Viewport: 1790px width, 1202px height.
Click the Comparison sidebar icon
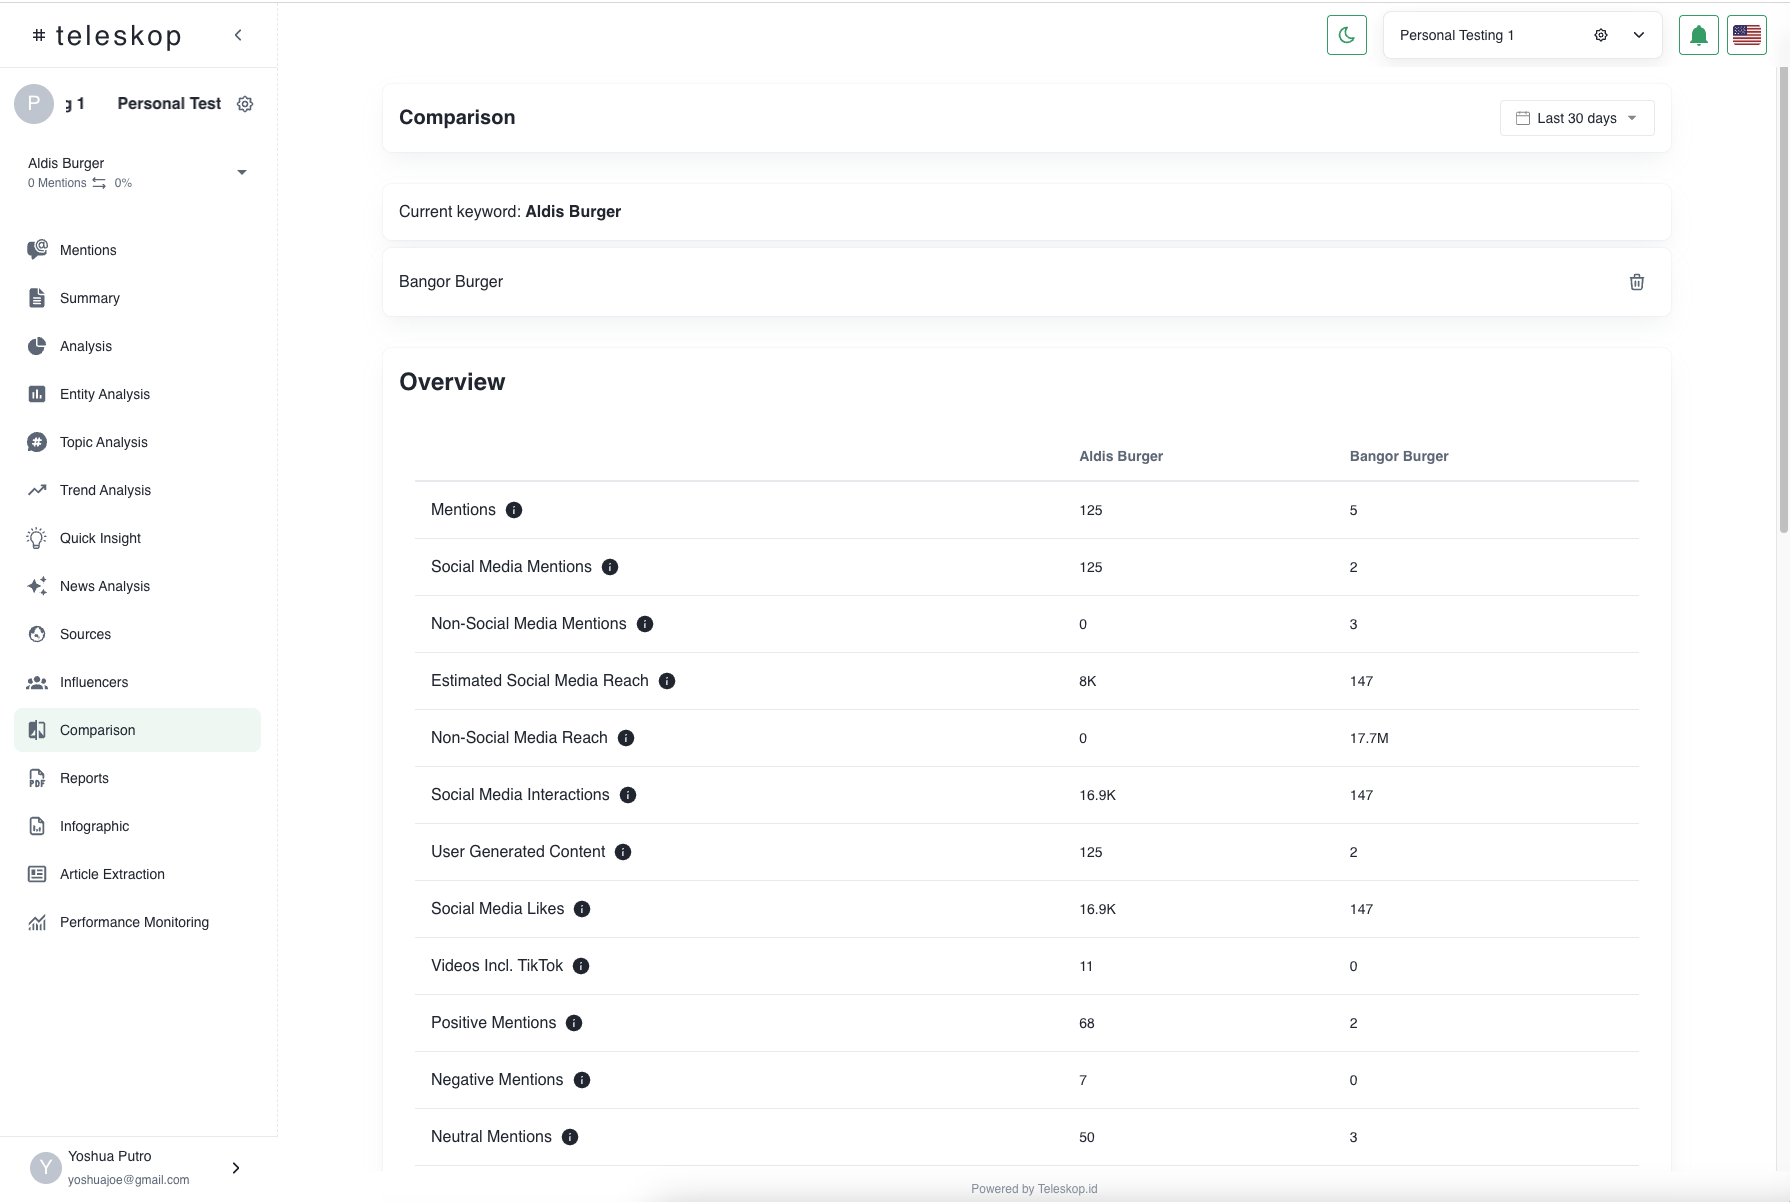pos(37,730)
